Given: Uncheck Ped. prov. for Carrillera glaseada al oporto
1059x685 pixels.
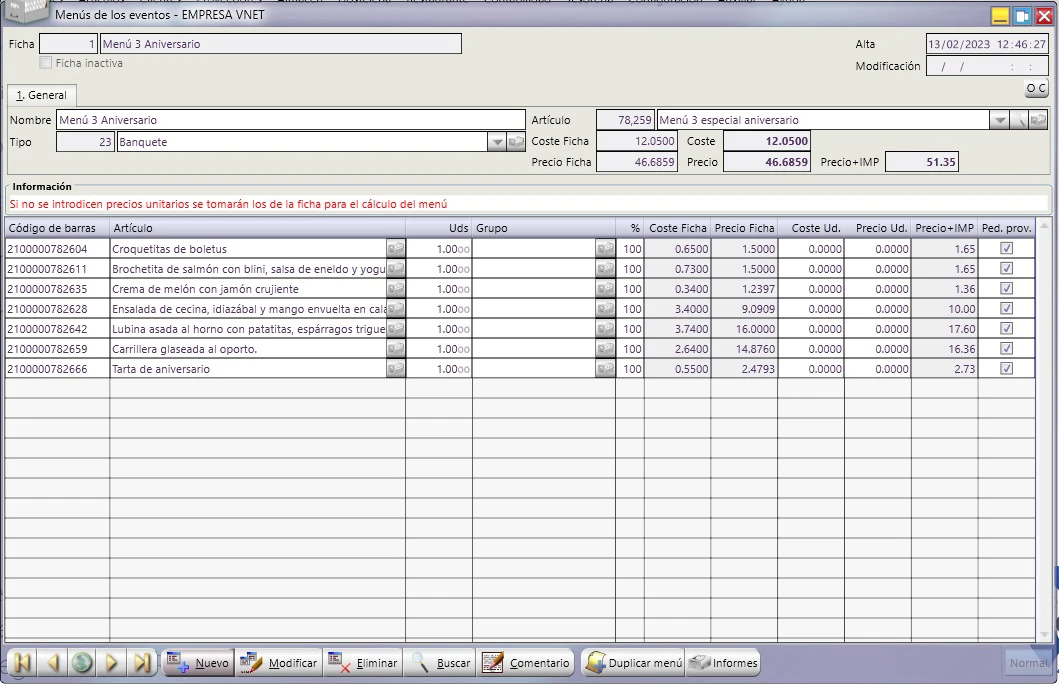Looking at the screenshot, I should 1006,349.
